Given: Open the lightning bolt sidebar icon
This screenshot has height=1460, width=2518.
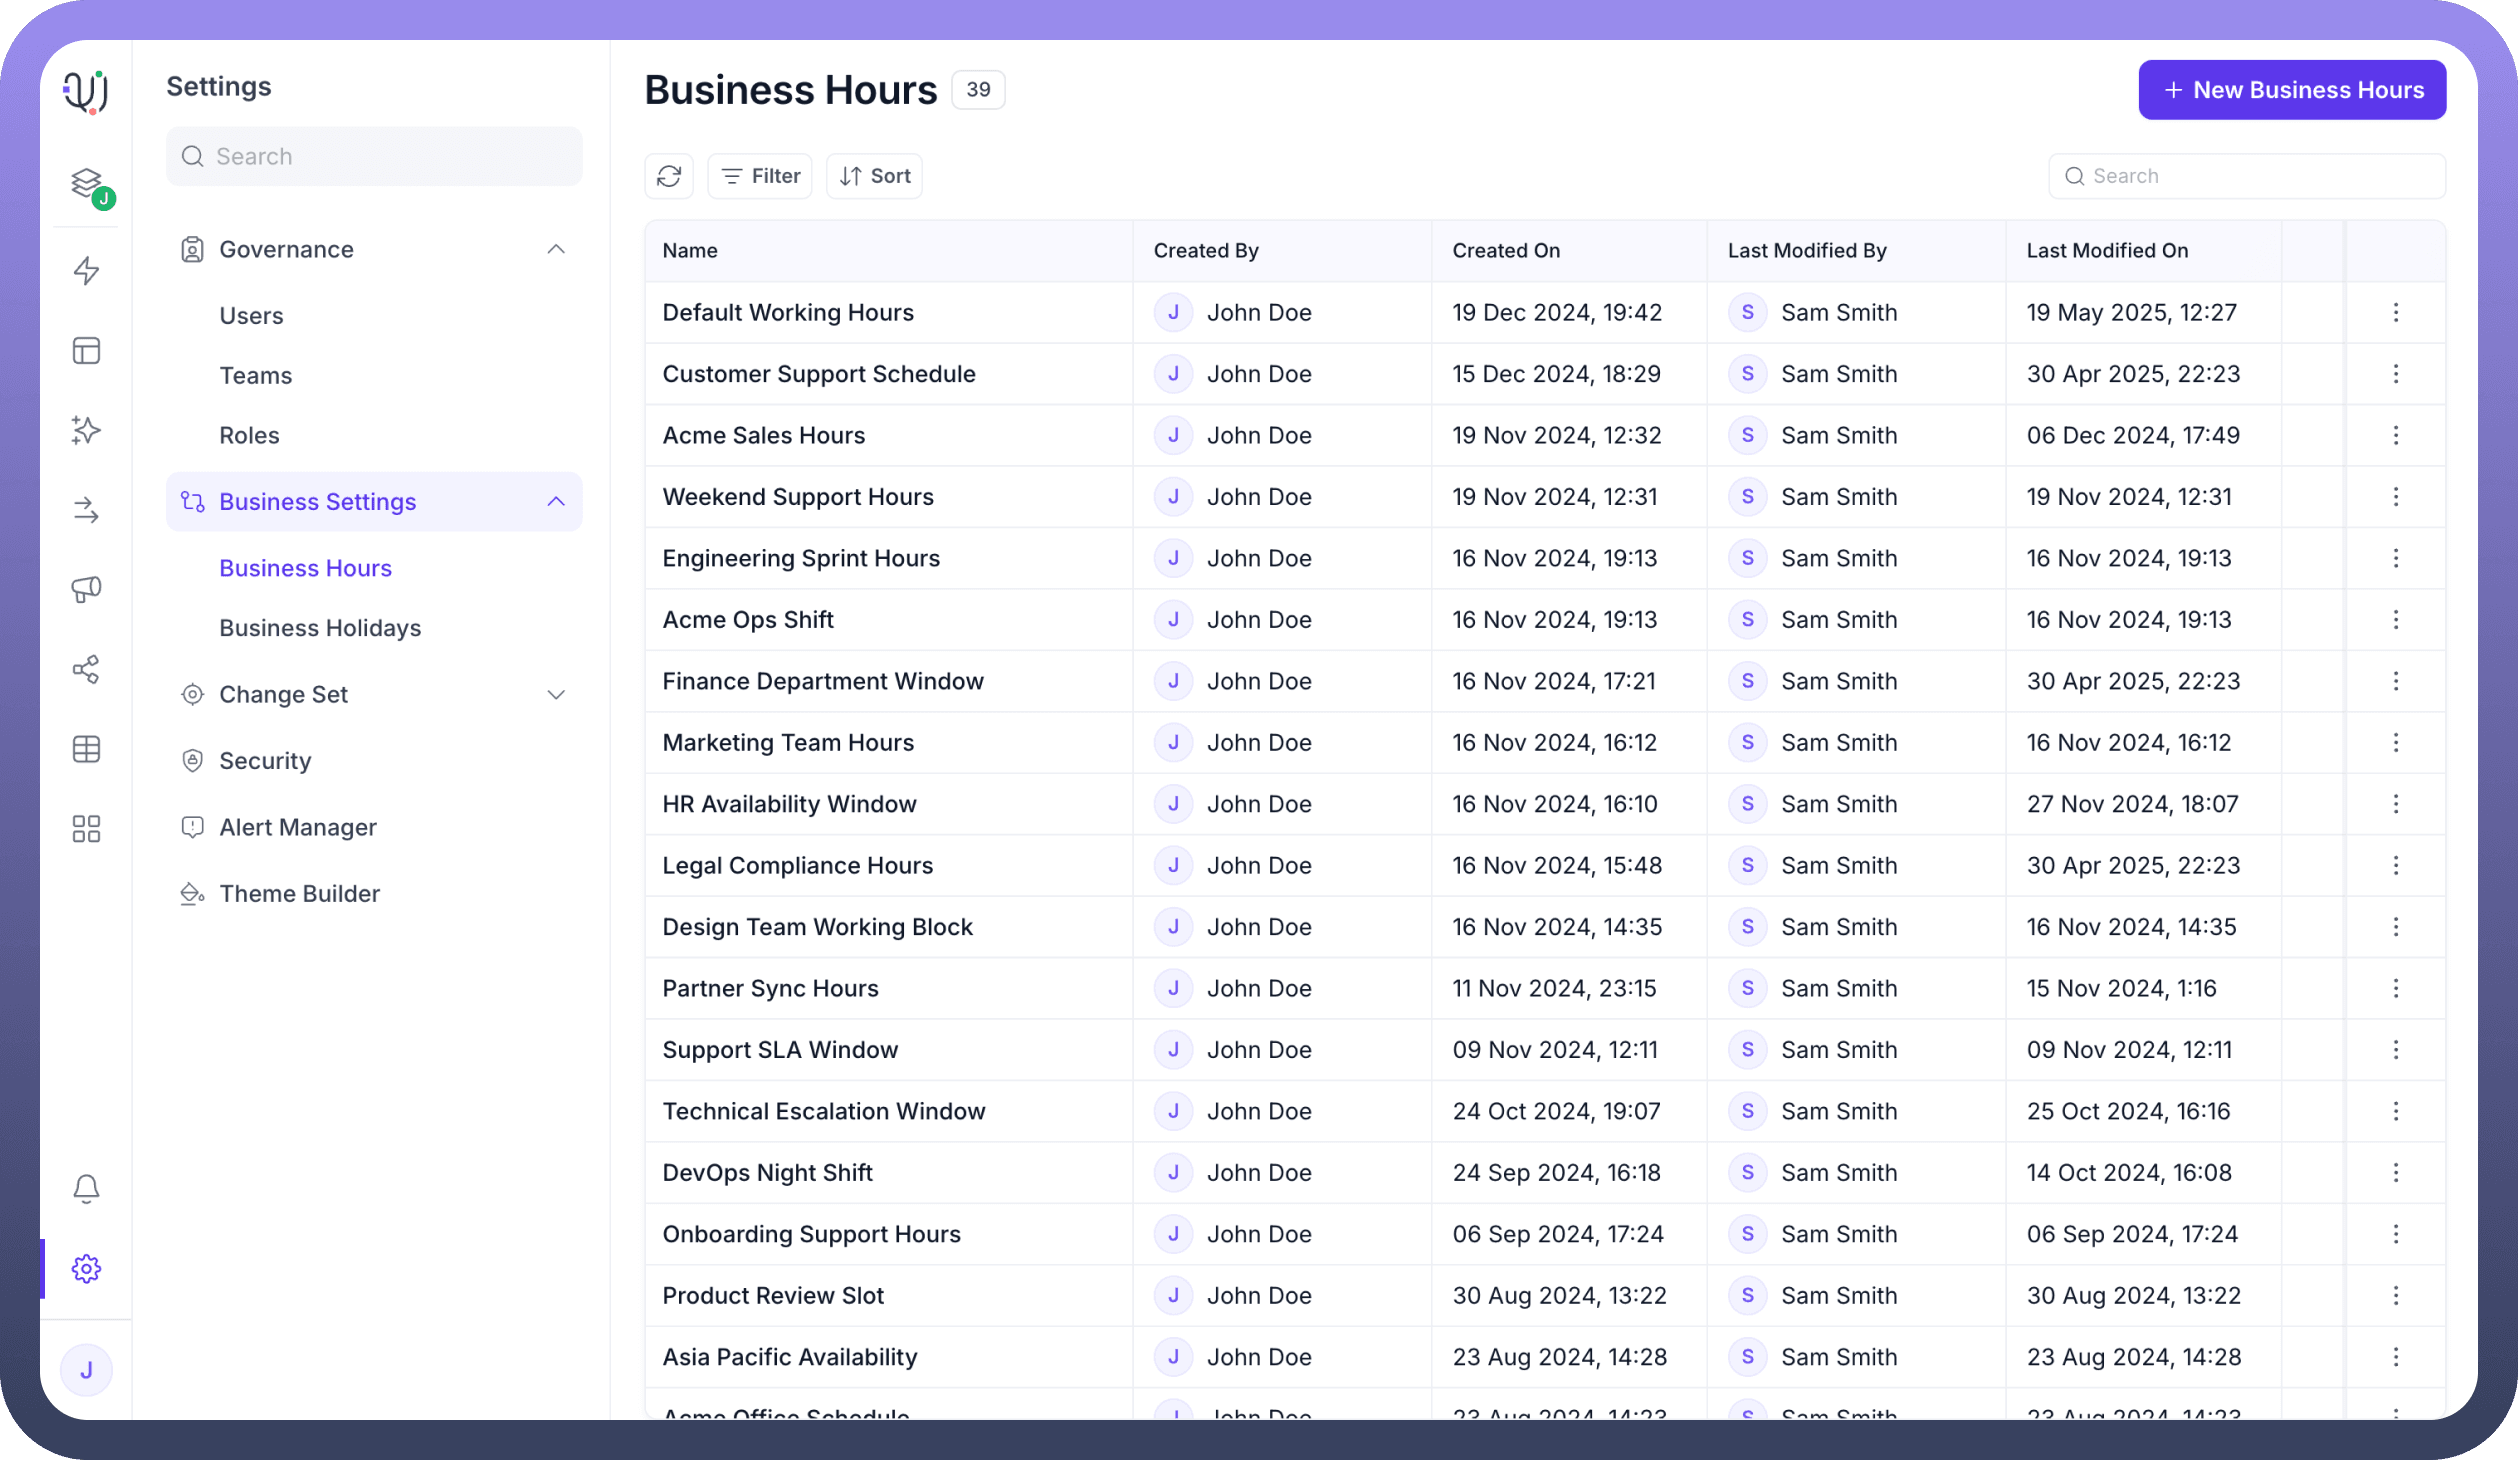Looking at the screenshot, I should pyautogui.click(x=87, y=270).
